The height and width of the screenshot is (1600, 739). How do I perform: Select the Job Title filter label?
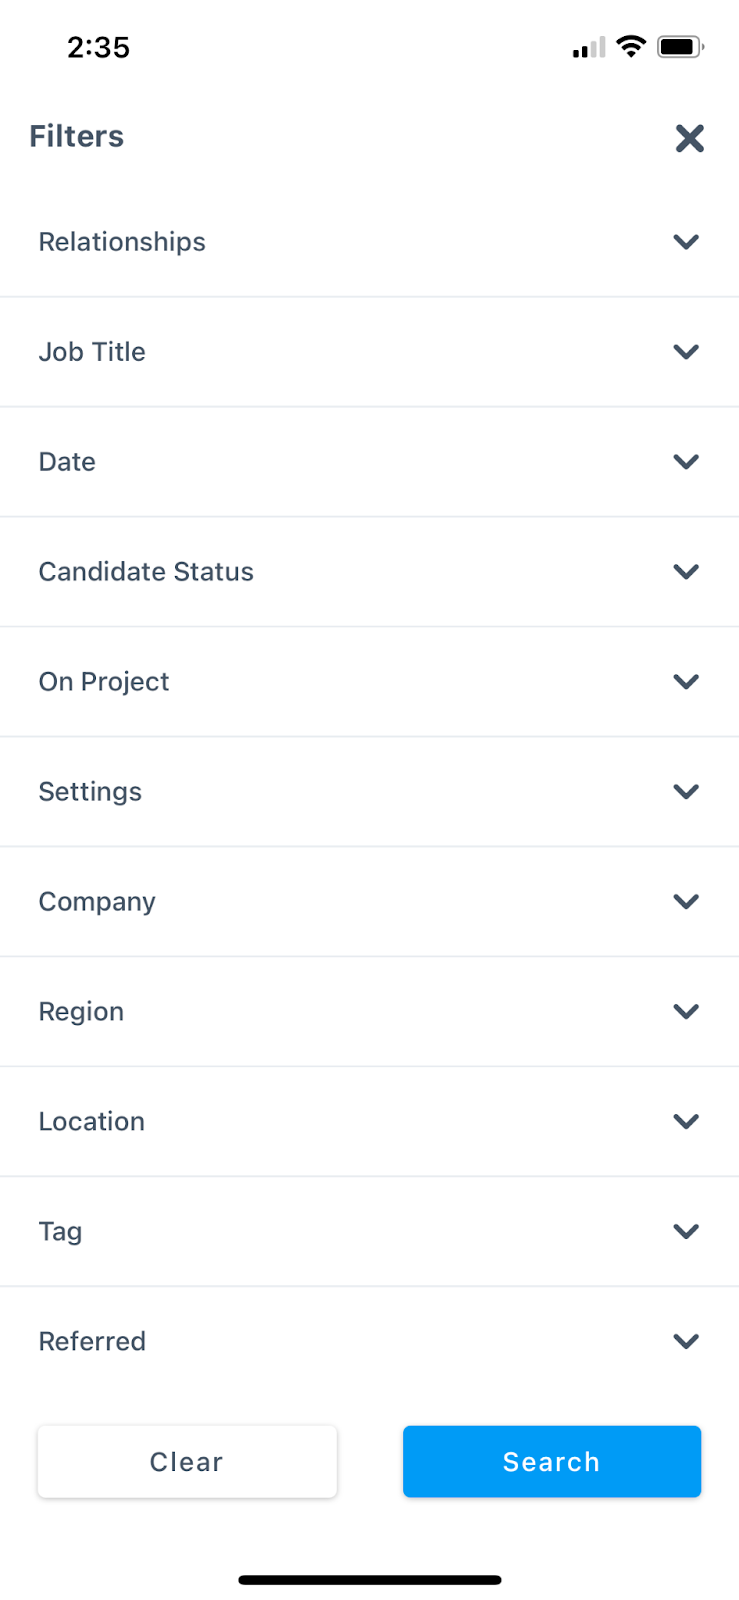point(92,352)
